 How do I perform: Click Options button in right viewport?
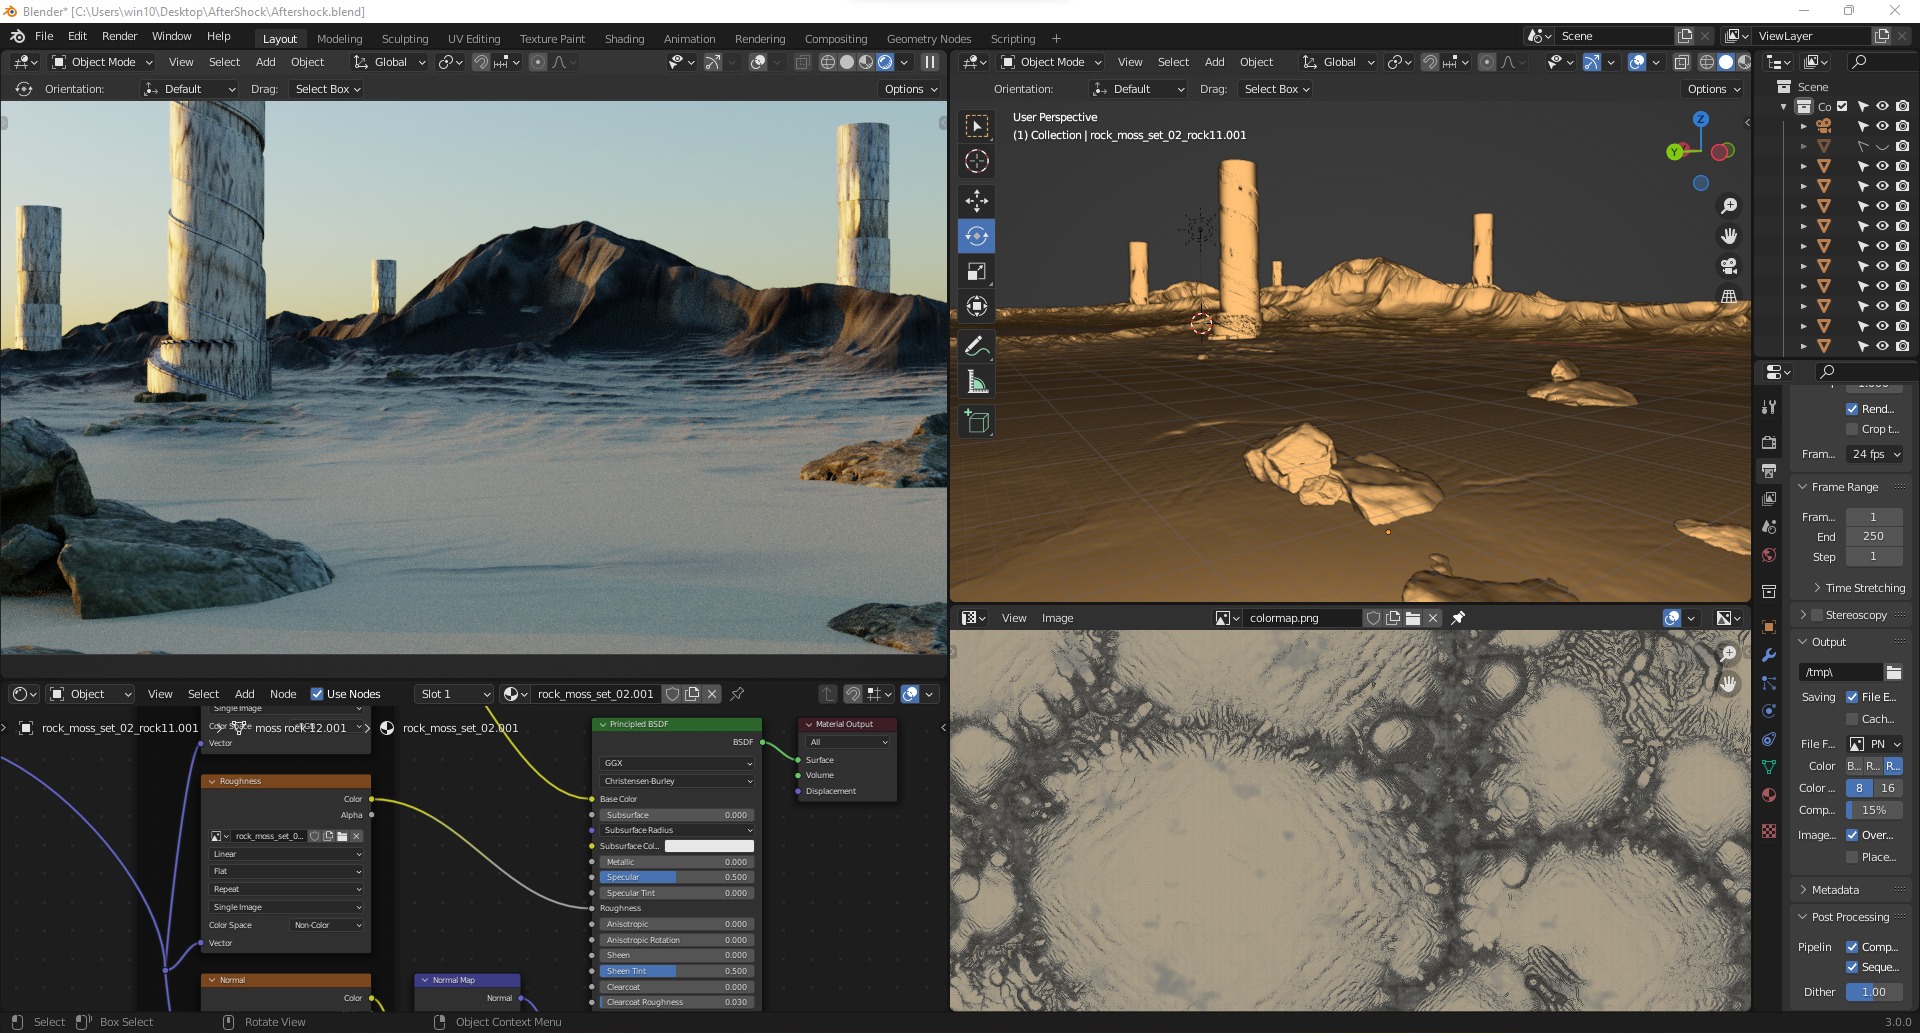click(1713, 89)
